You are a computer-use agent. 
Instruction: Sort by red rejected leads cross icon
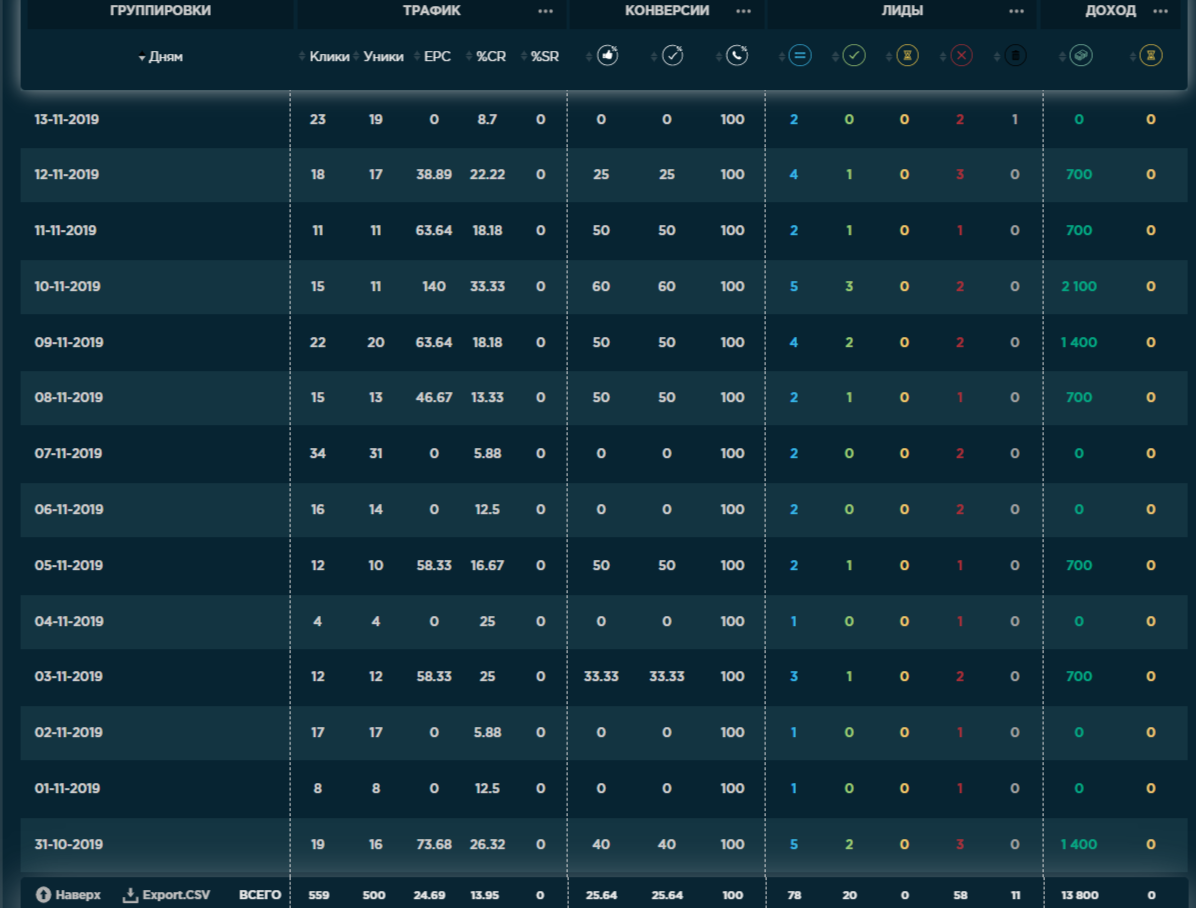coord(961,56)
